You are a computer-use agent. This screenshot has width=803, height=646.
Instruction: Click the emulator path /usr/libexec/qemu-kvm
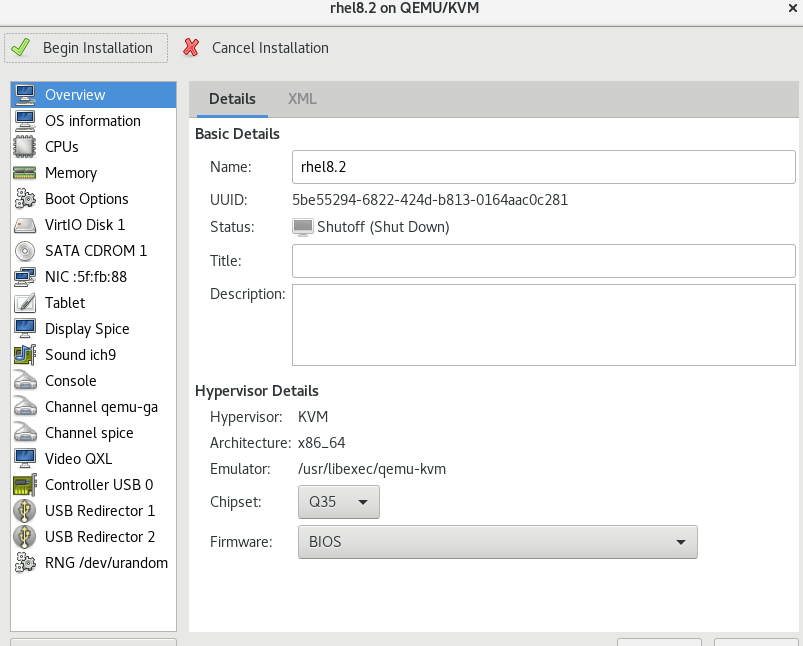372,469
